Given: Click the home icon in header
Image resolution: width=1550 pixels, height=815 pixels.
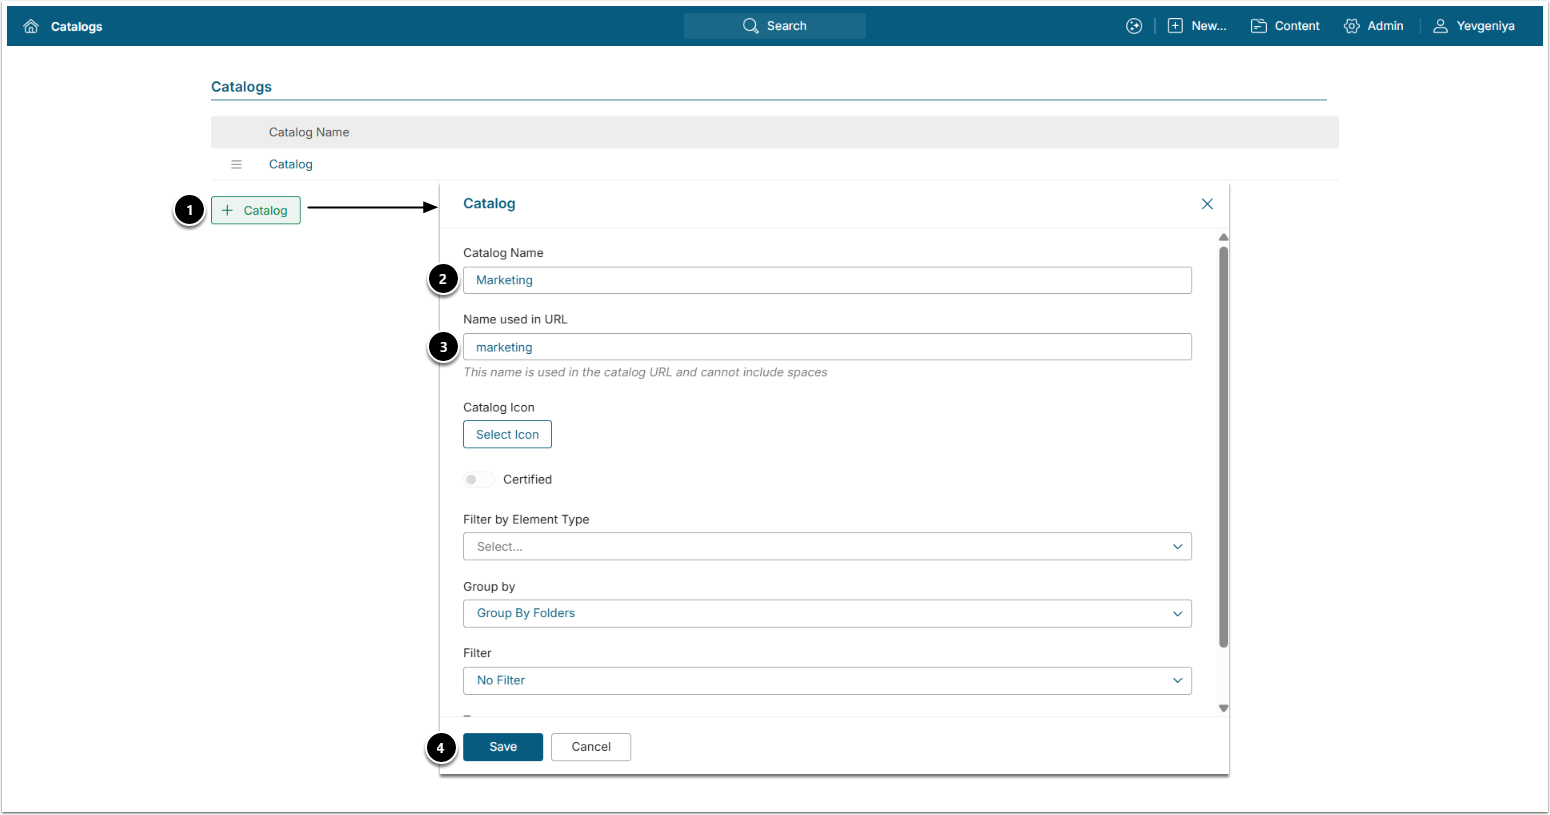Looking at the screenshot, I should pyautogui.click(x=31, y=26).
